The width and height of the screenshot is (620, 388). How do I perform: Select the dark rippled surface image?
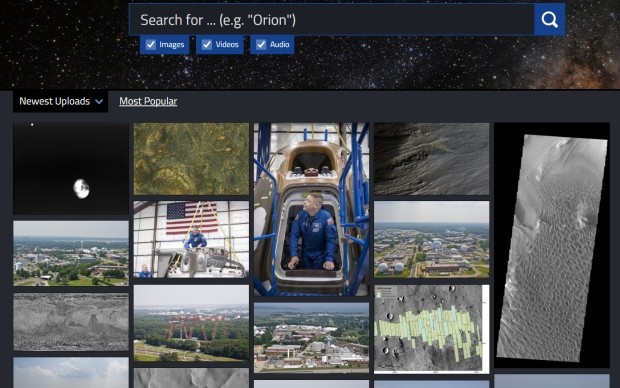coord(431,159)
